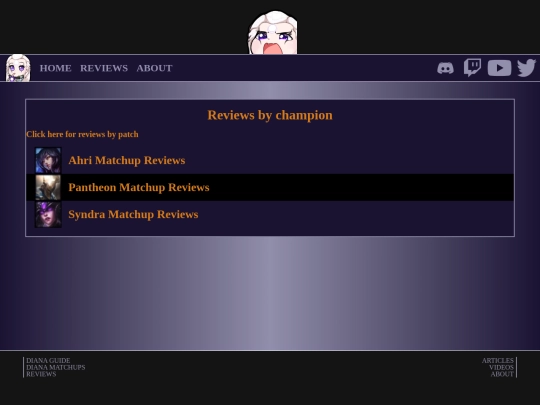Click the chibi Diana logo in navbar
Image resolution: width=540 pixels, height=405 pixels.
[18, 68]
